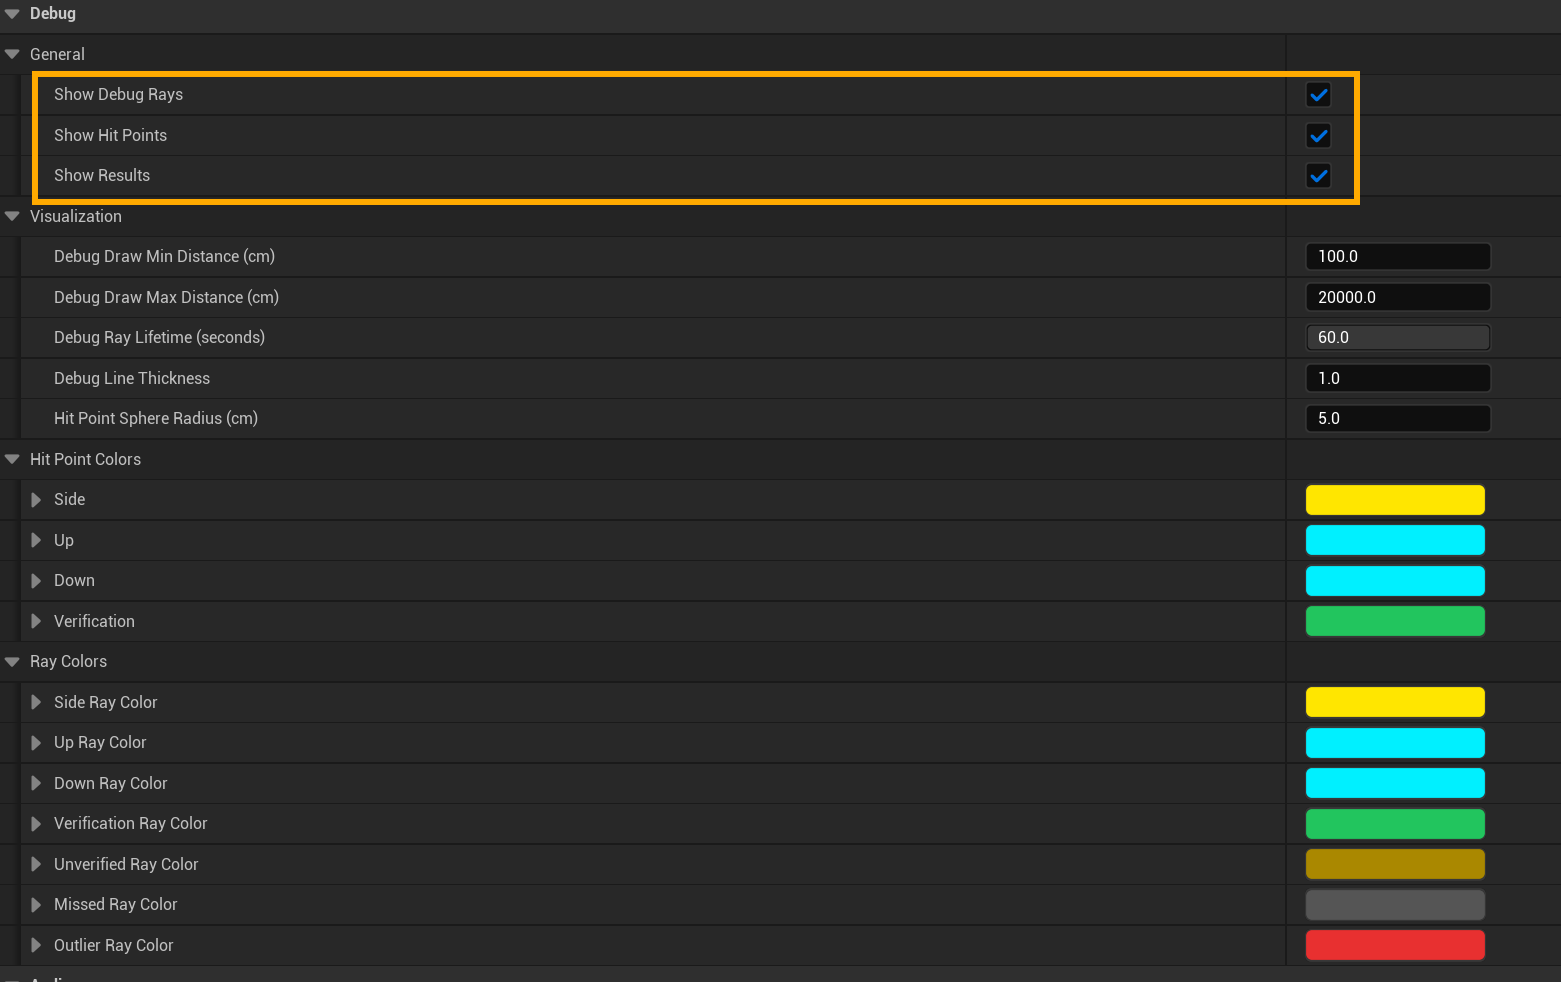Expand the Missed Ray Color row
The width and height of the screenshot is (1561, 982).
[x=36, y=905]
